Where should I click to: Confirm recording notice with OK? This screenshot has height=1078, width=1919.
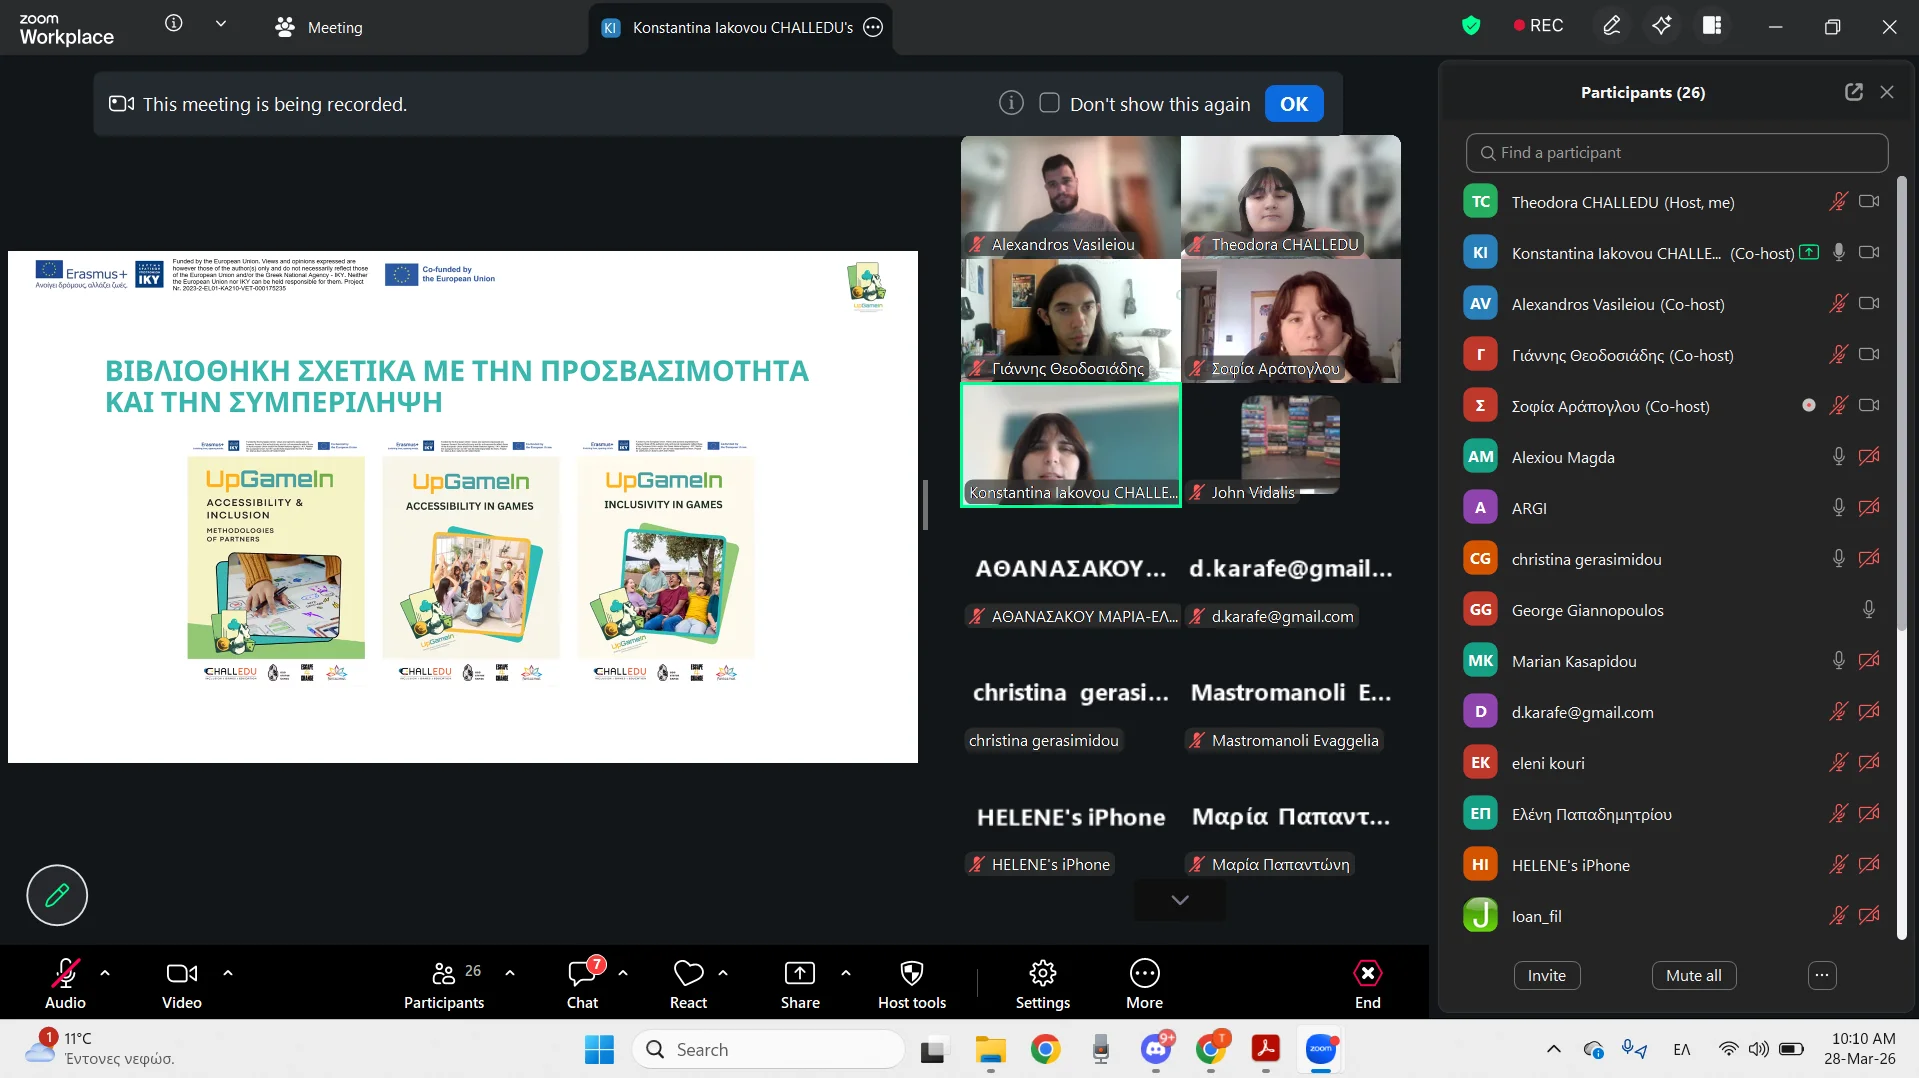(1294, 103)
